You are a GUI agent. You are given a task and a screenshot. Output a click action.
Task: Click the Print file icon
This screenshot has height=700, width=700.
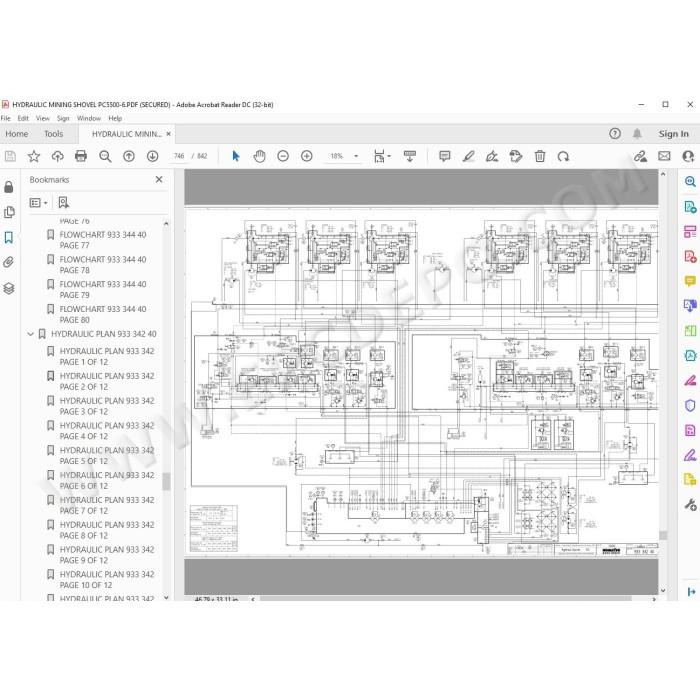[81, 156]
